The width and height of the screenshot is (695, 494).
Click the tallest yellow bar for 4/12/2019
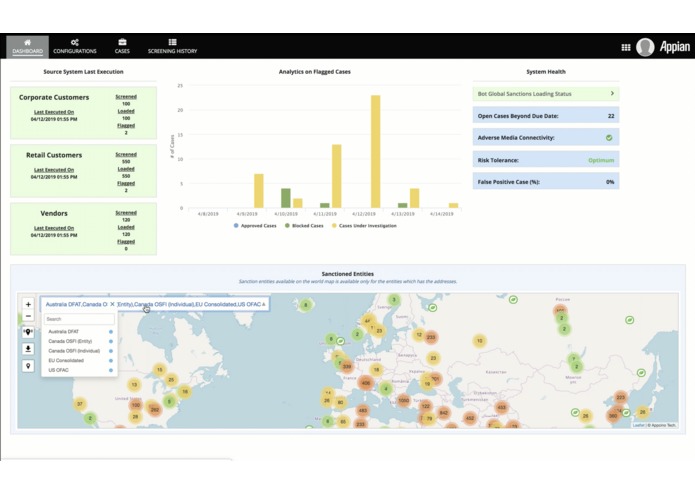coord(375,152)
